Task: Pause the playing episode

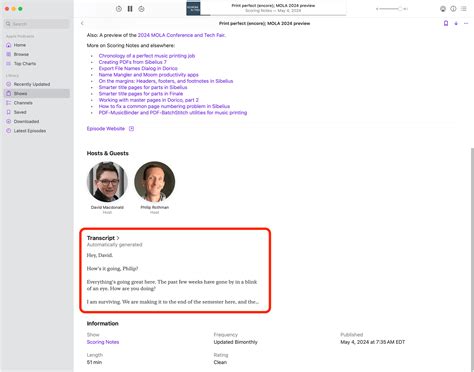Action: (x=130, y=9)
